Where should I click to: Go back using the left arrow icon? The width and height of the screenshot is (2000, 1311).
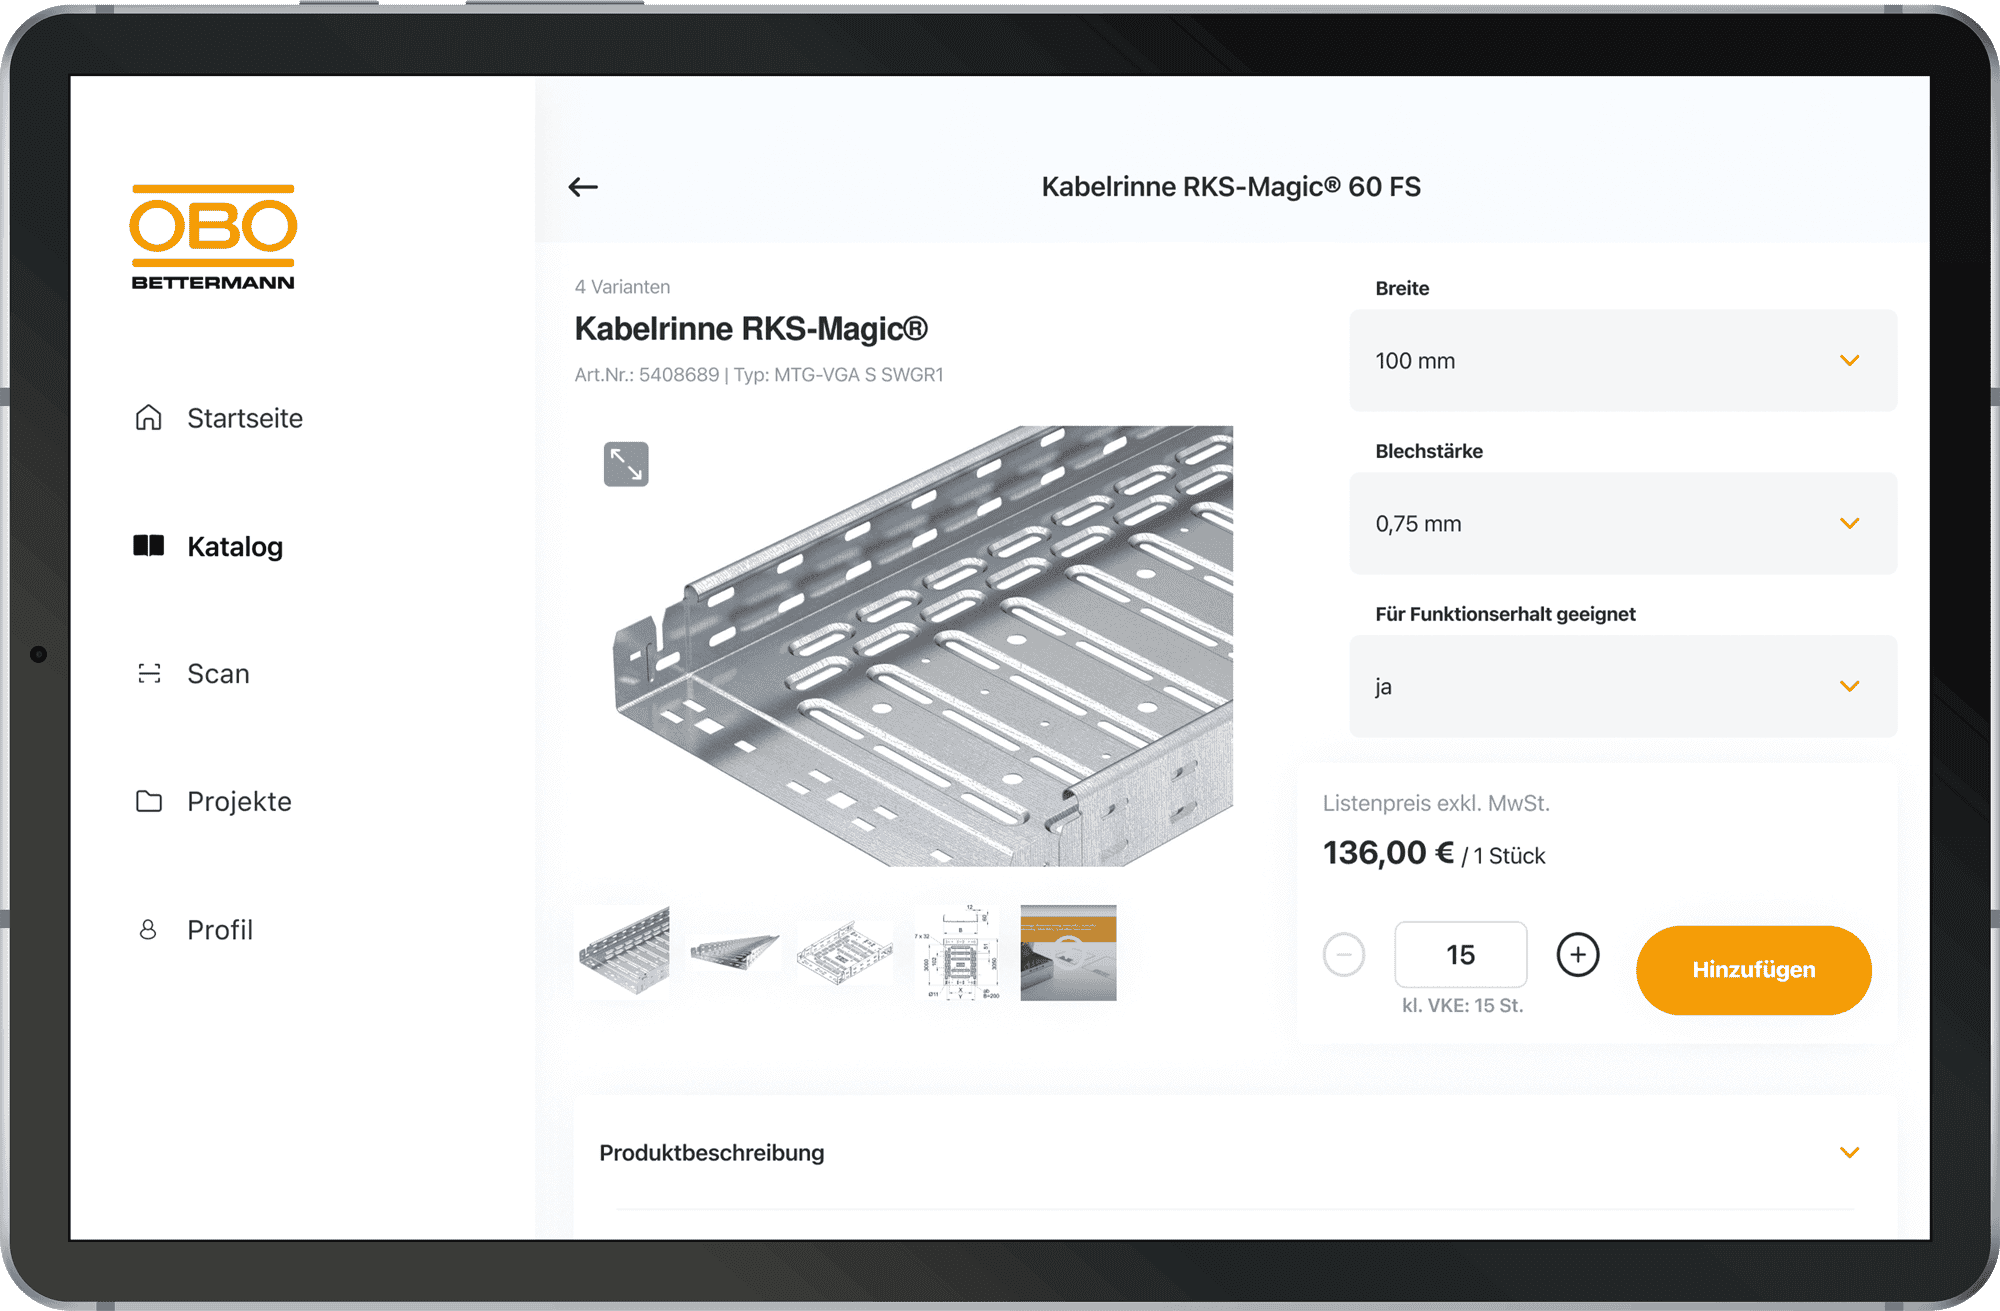583,187
